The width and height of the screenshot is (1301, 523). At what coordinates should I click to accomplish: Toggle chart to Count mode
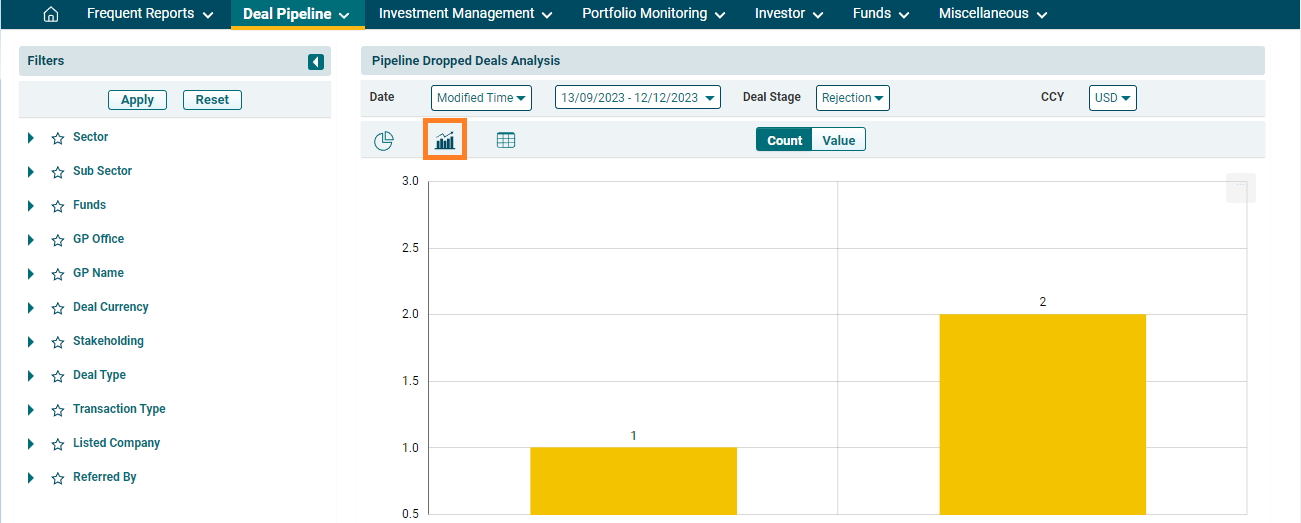click(x=784, y=140)
